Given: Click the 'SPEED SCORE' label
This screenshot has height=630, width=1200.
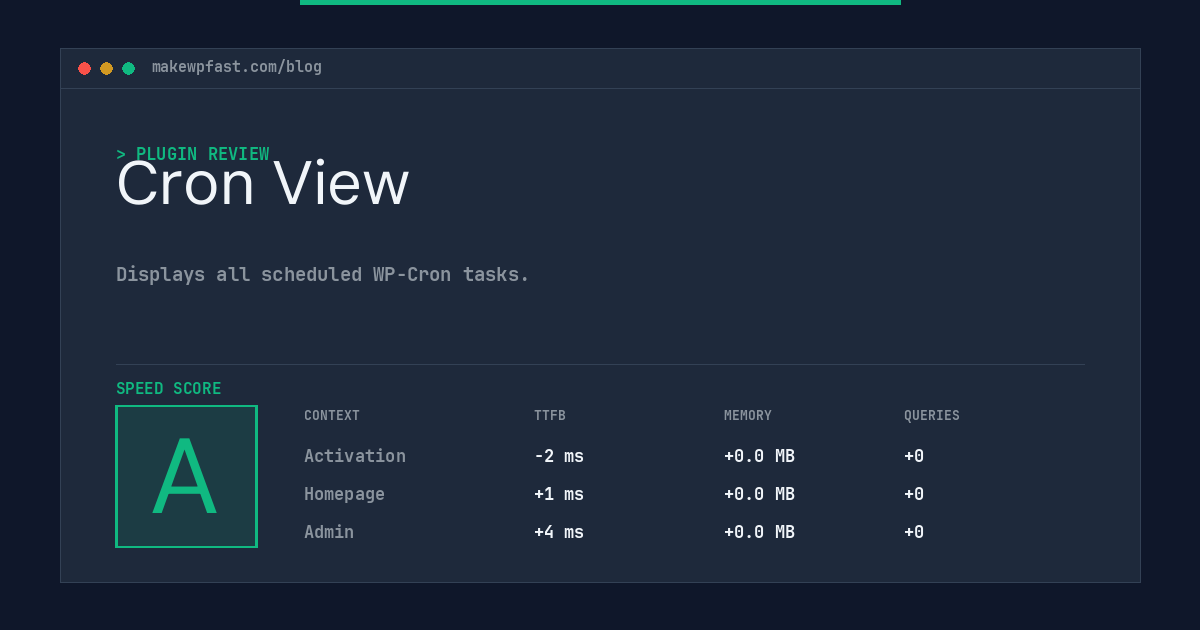Looking at the screenshot, I should [169, 389].
